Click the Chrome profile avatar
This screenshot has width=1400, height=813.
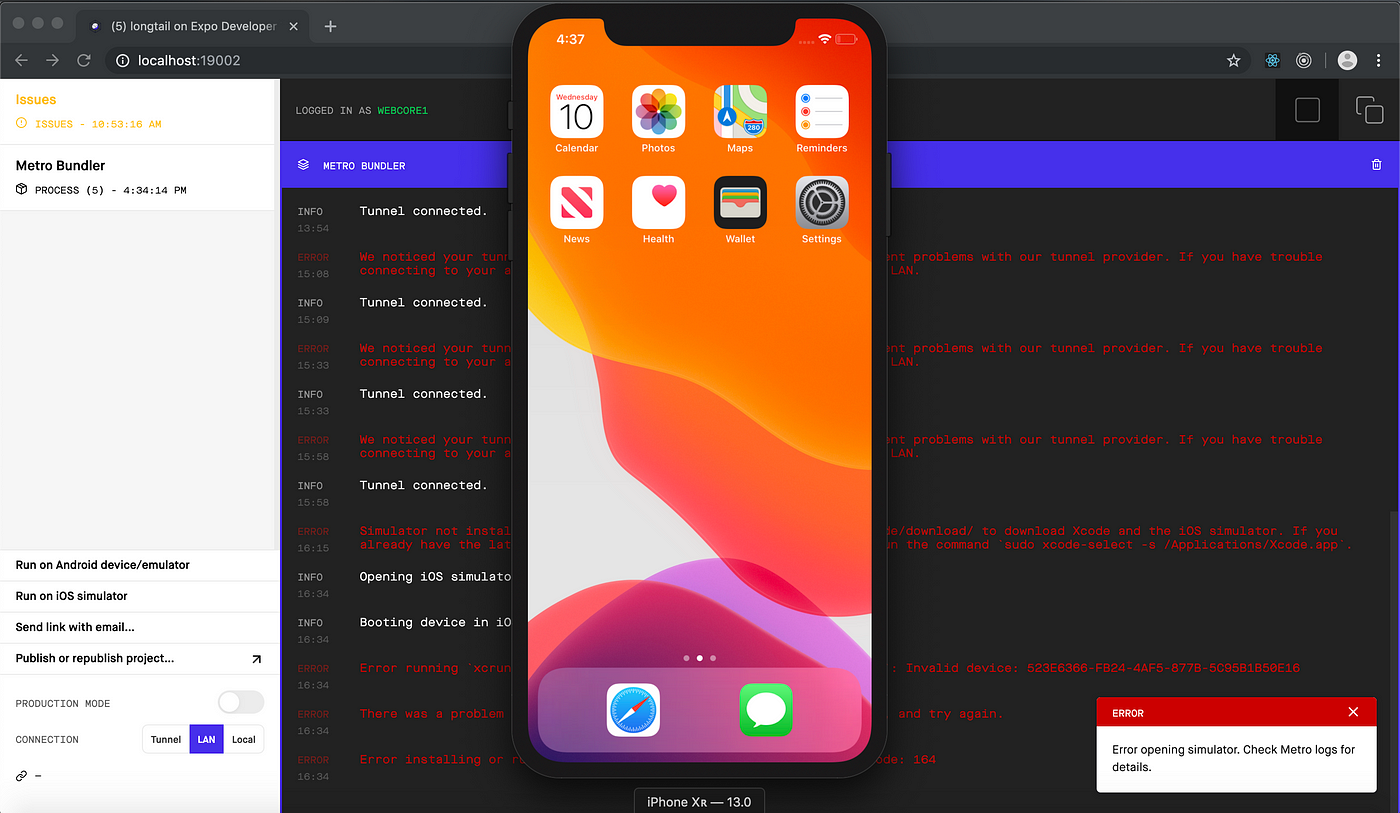[1347, 61]
